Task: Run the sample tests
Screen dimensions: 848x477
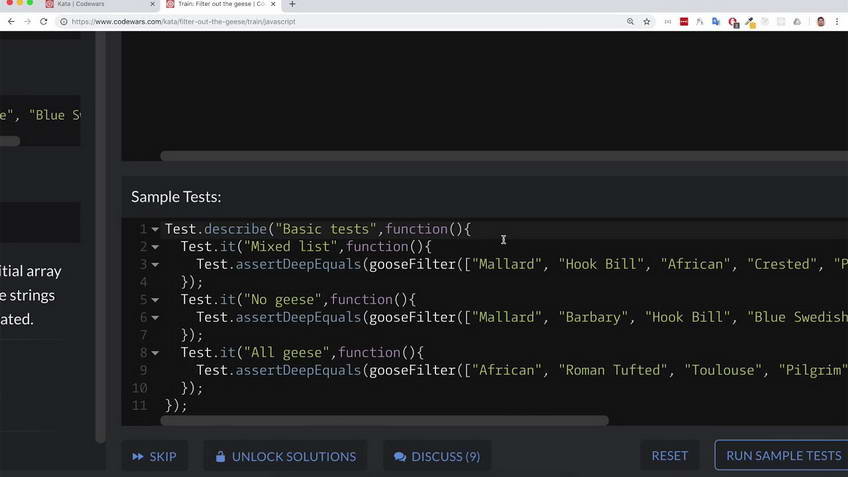Action: (781, 456)
